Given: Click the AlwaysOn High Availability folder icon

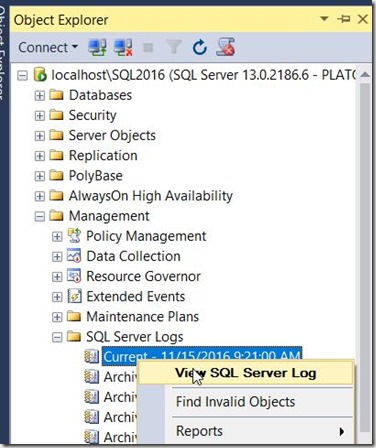Looking at the screenshot, I should point(56,196).
